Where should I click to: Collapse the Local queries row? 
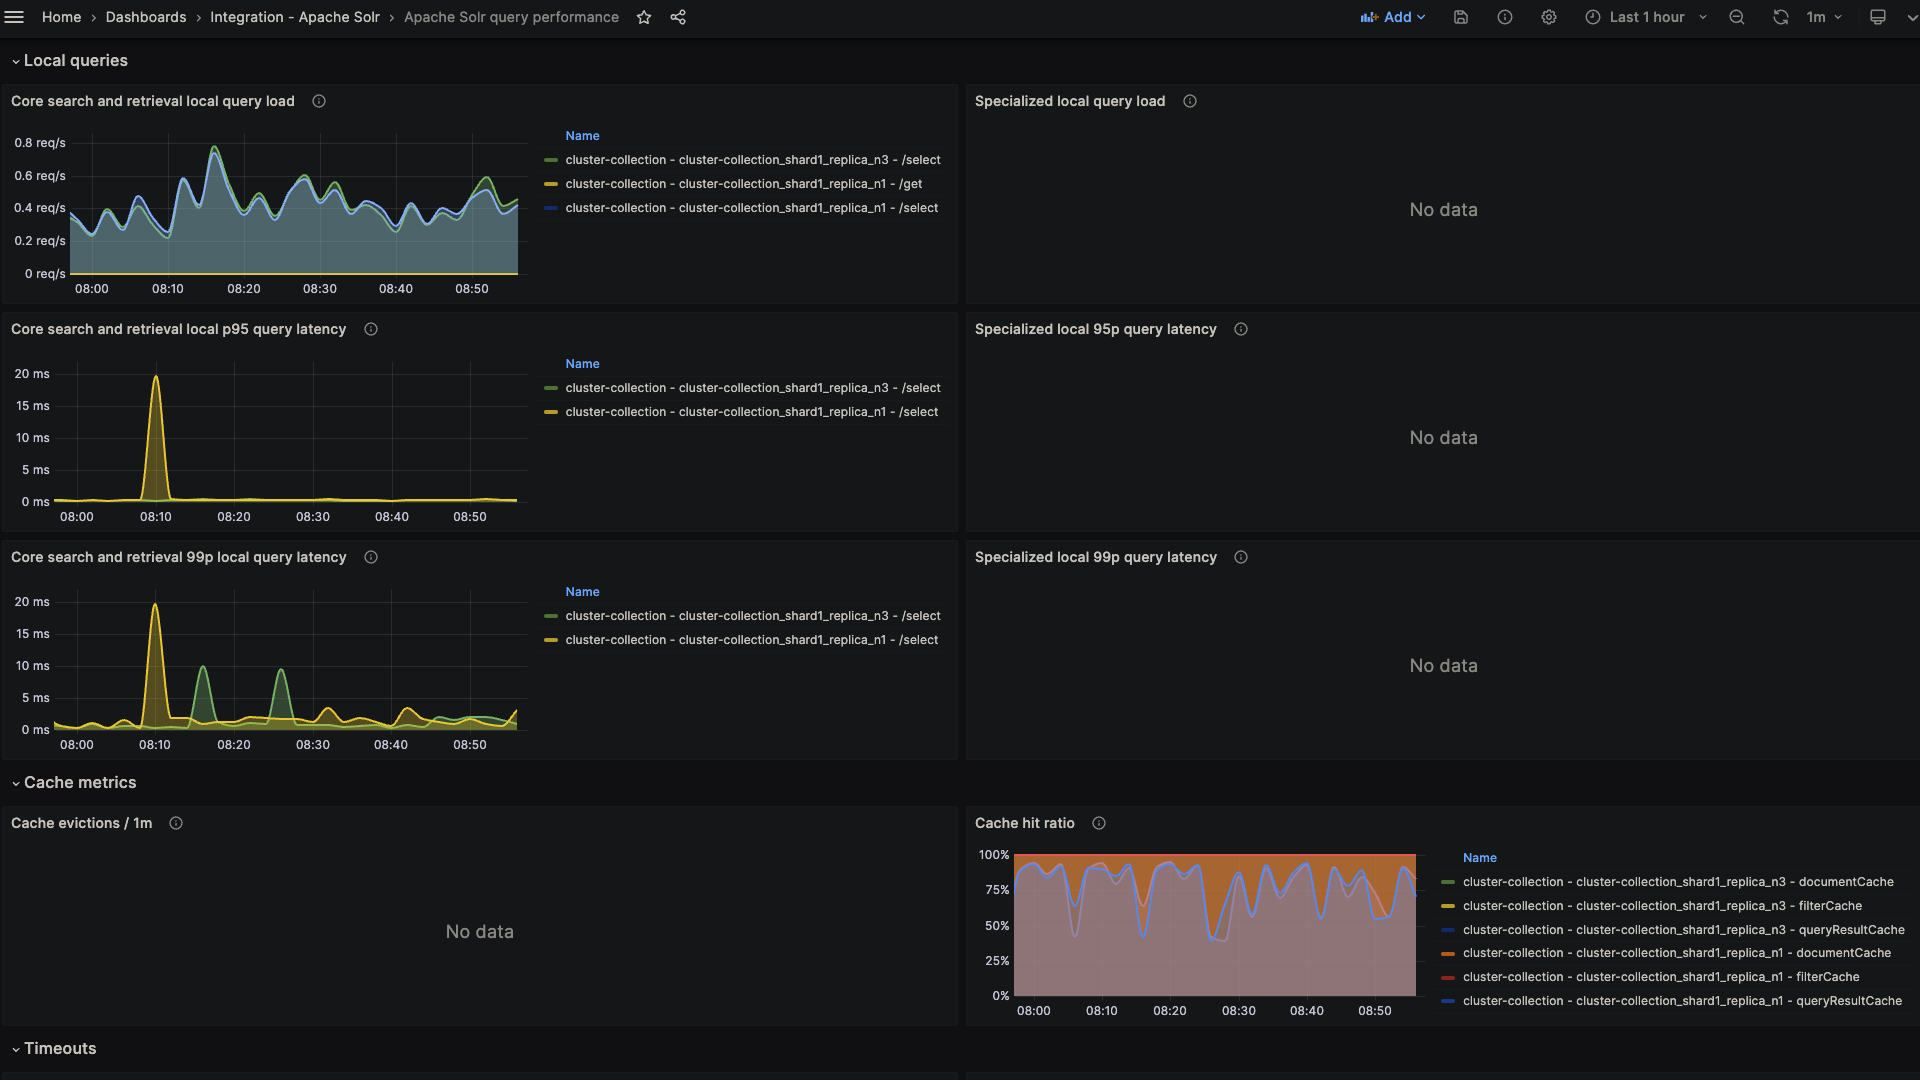coord(75,61)
